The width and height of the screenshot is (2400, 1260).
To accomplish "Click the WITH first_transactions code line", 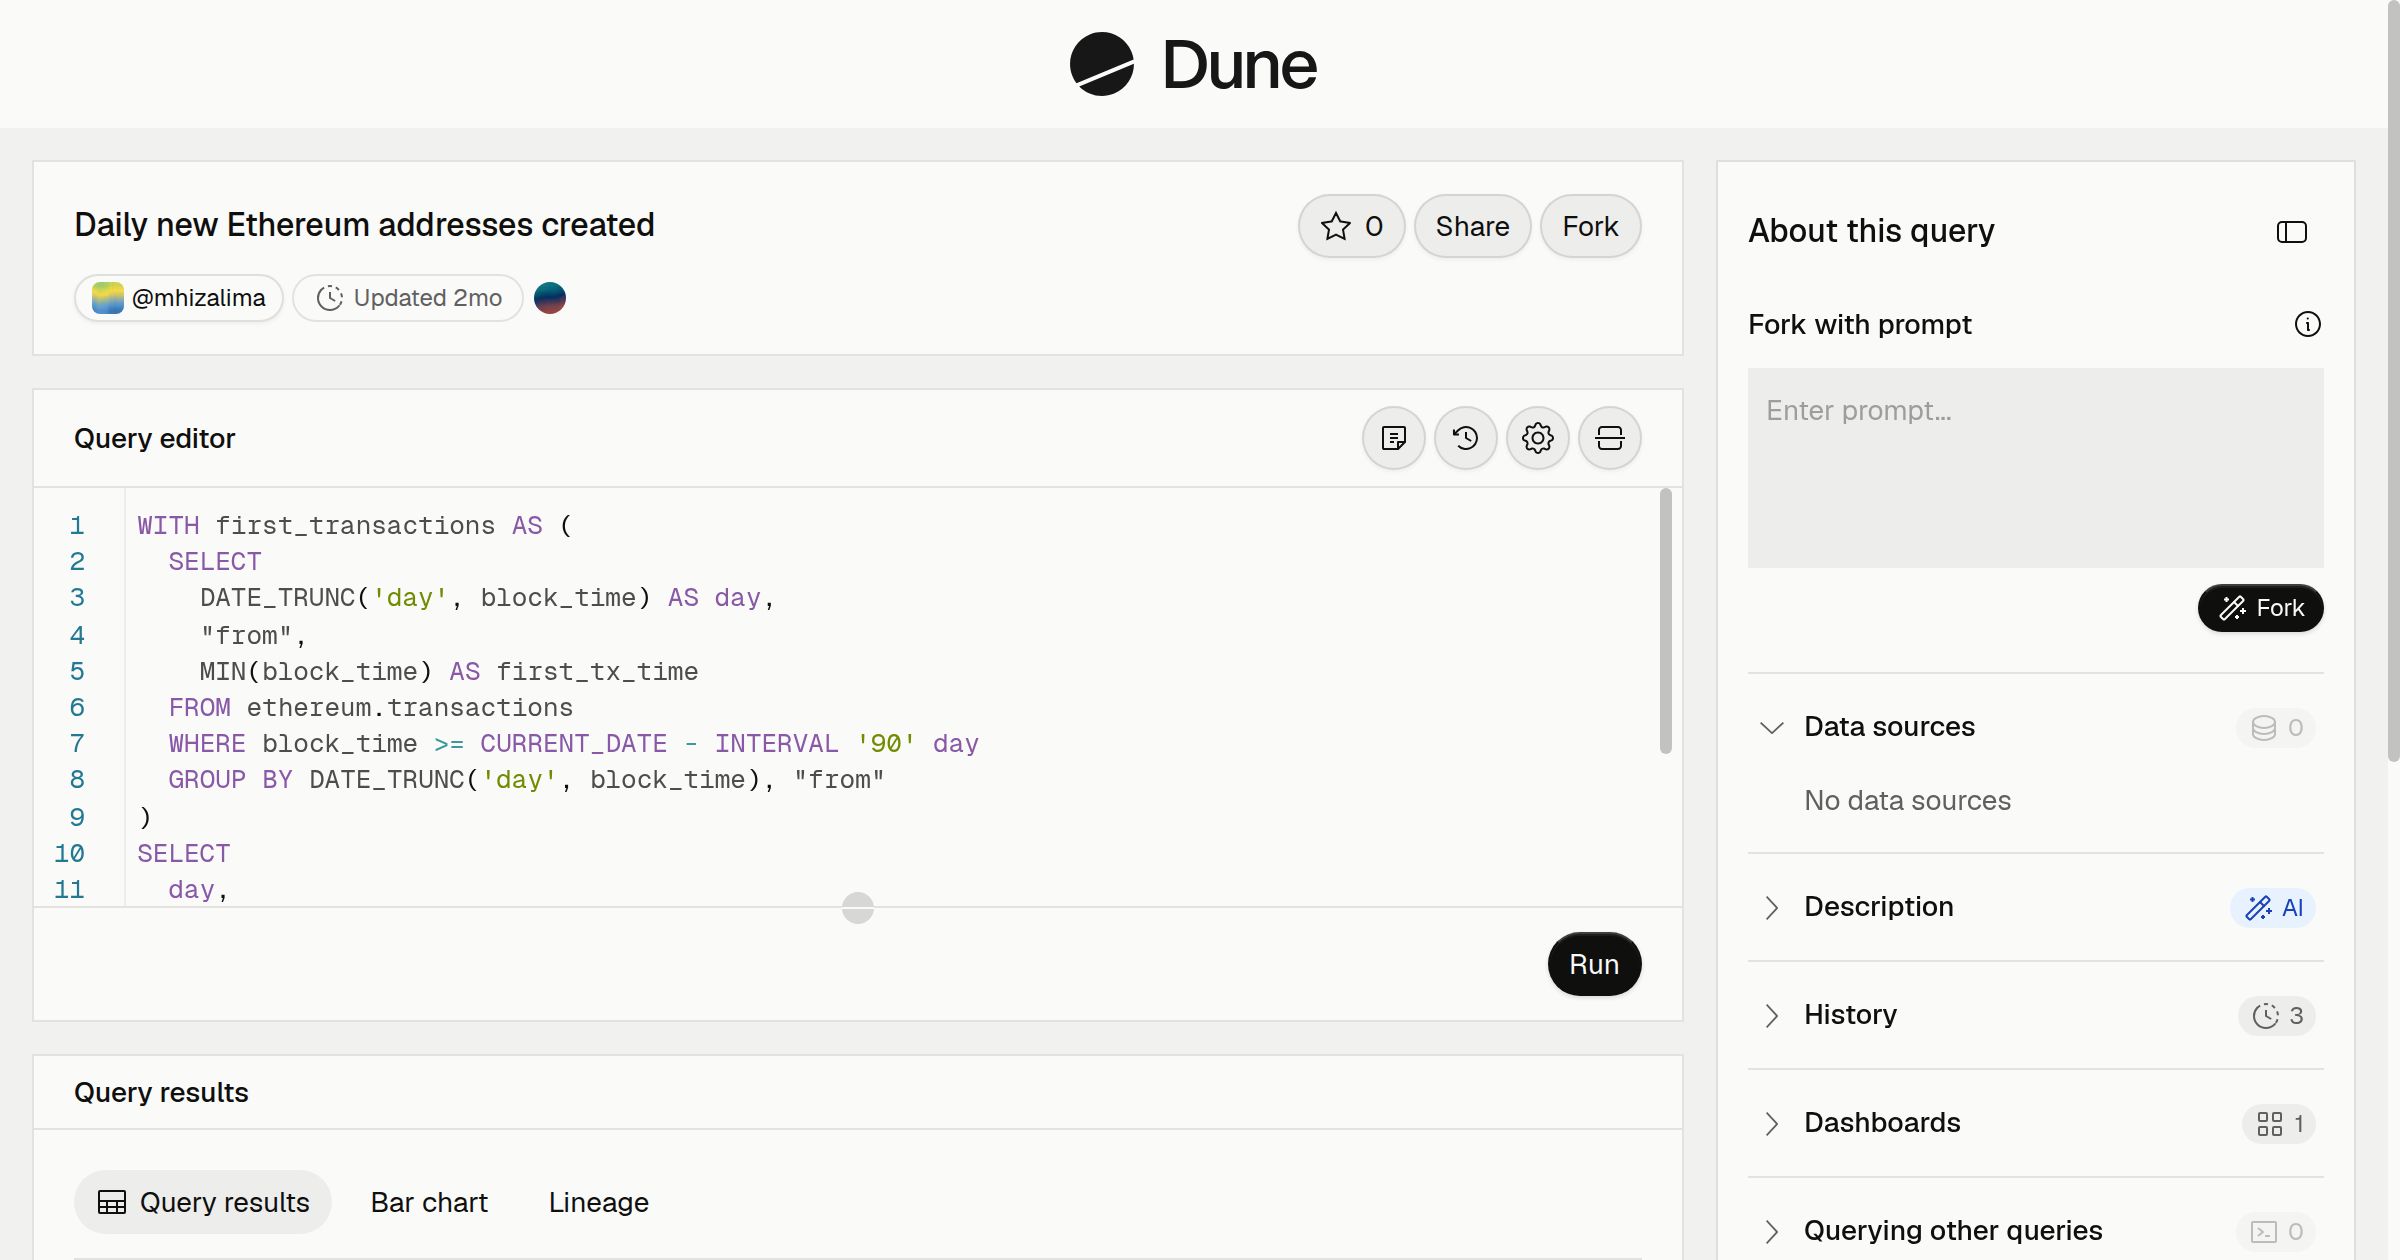I will [354, 525].
